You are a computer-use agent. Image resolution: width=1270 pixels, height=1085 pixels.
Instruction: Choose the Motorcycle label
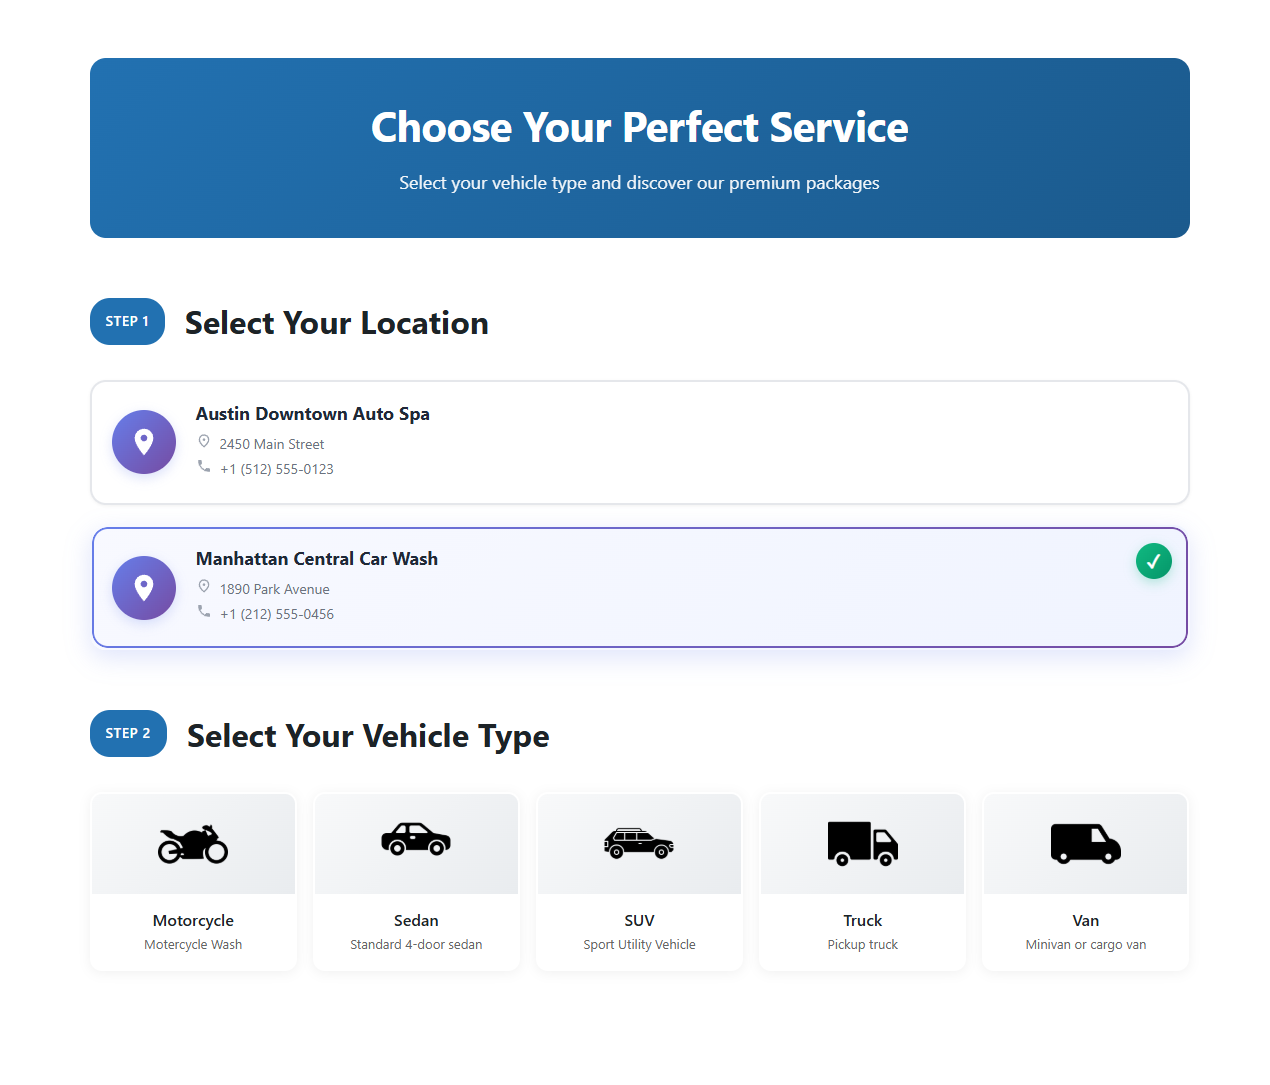193,920
